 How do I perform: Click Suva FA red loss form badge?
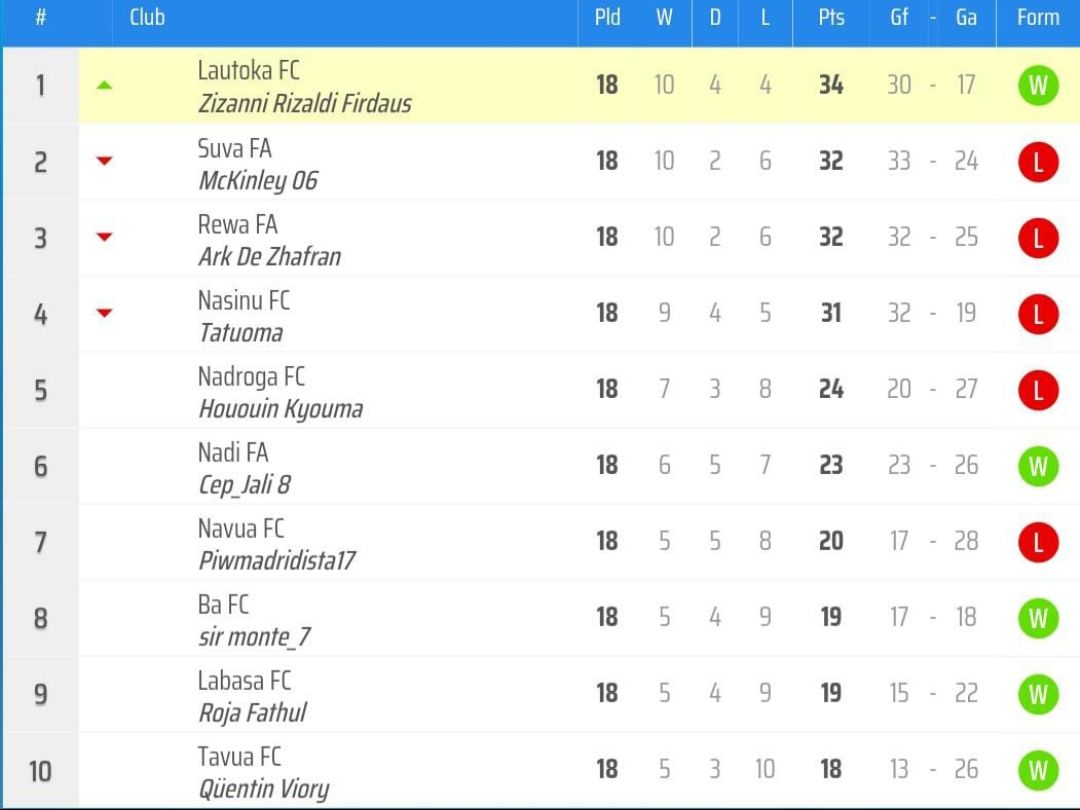pyautogui.click(x=1038, y=162)
